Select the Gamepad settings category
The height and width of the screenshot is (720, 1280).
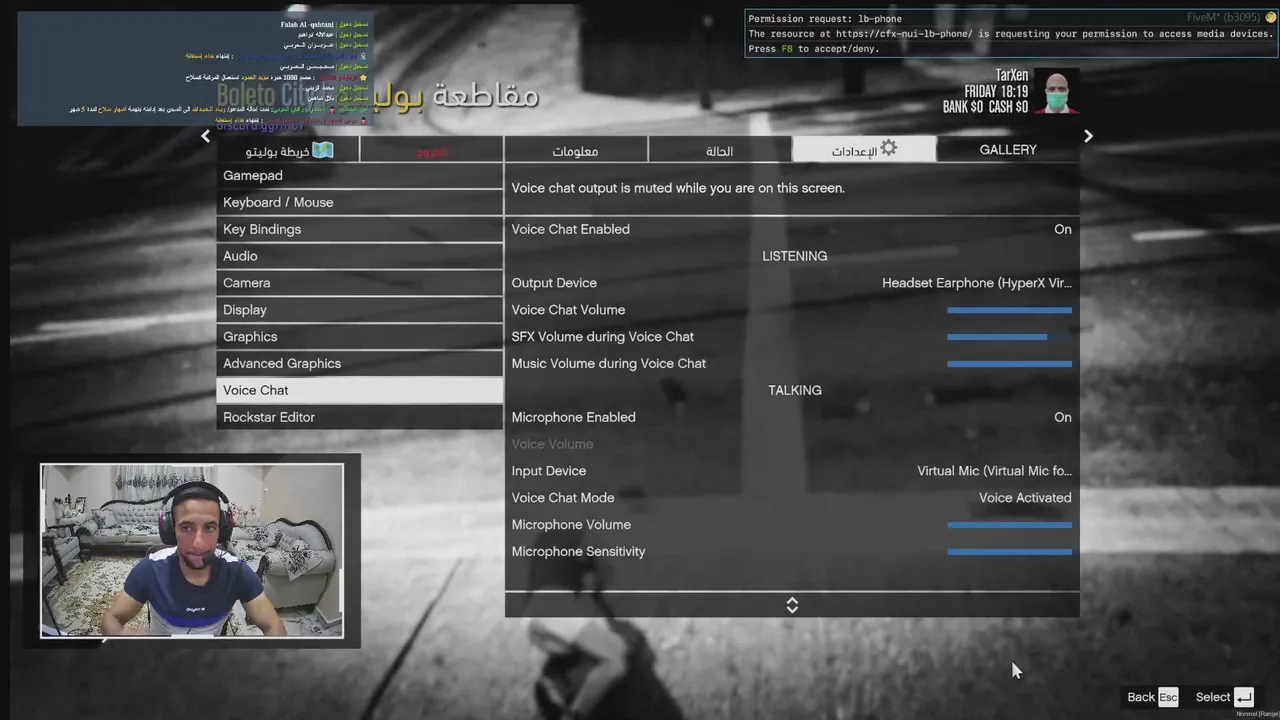click(359, 176)
